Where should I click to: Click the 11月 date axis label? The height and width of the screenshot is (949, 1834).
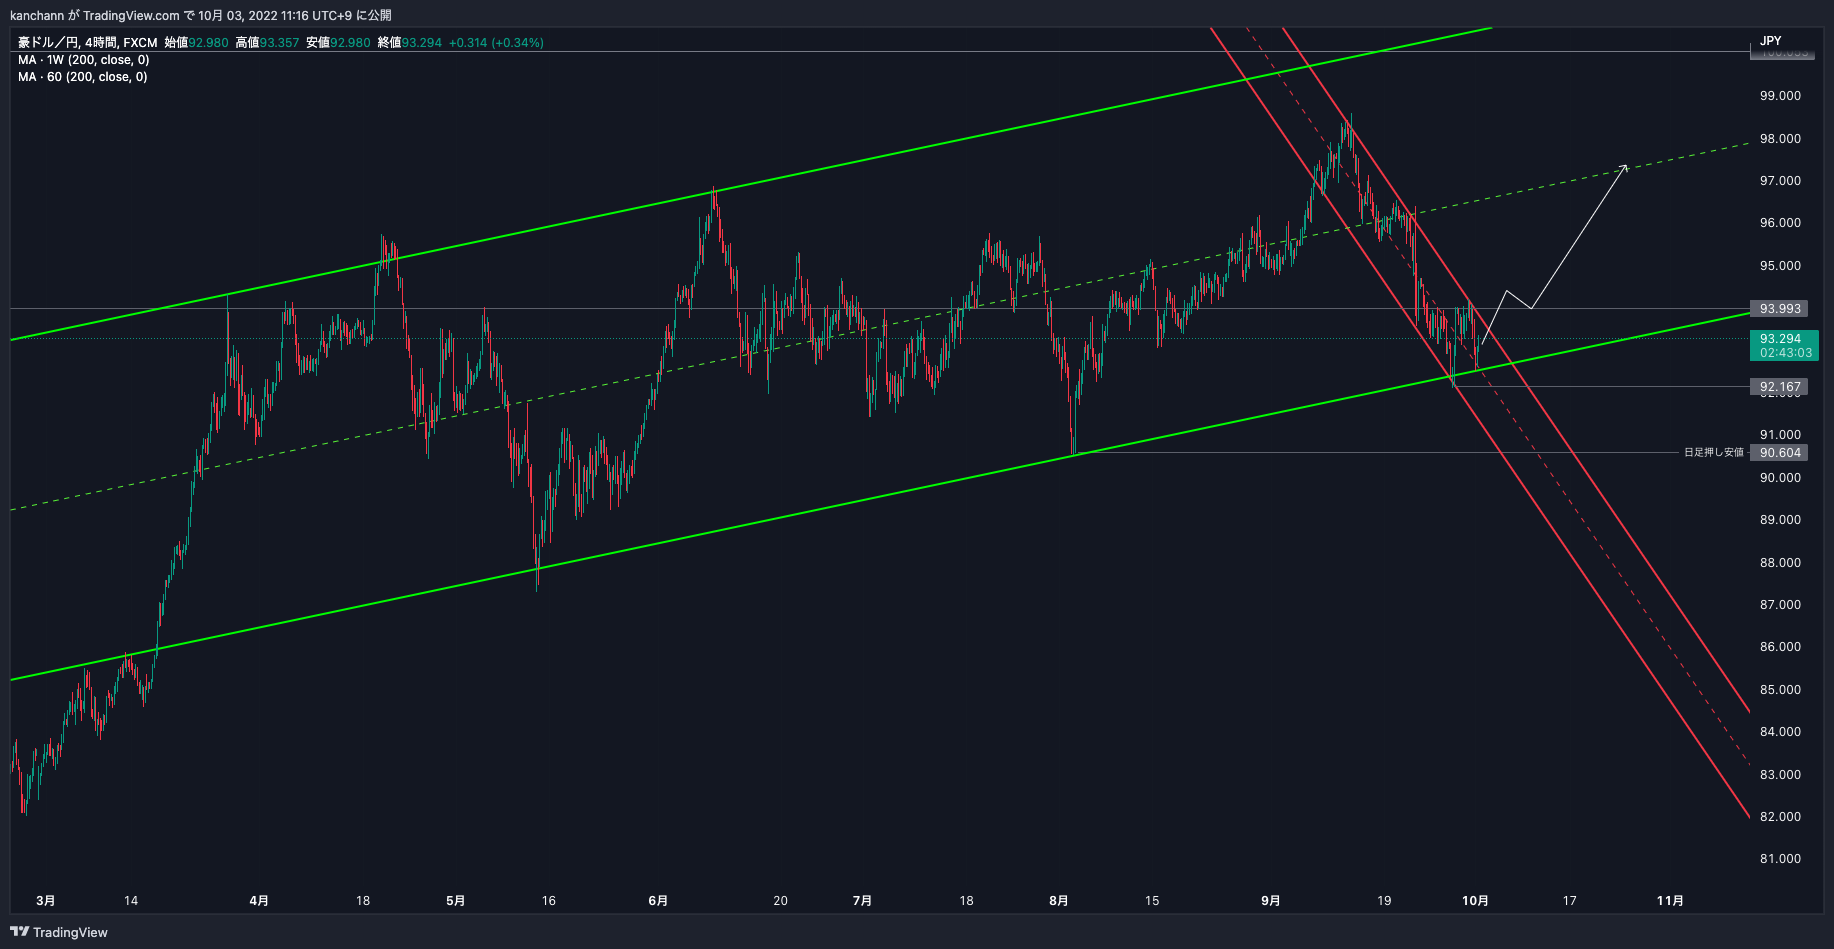coord(1670,901)
